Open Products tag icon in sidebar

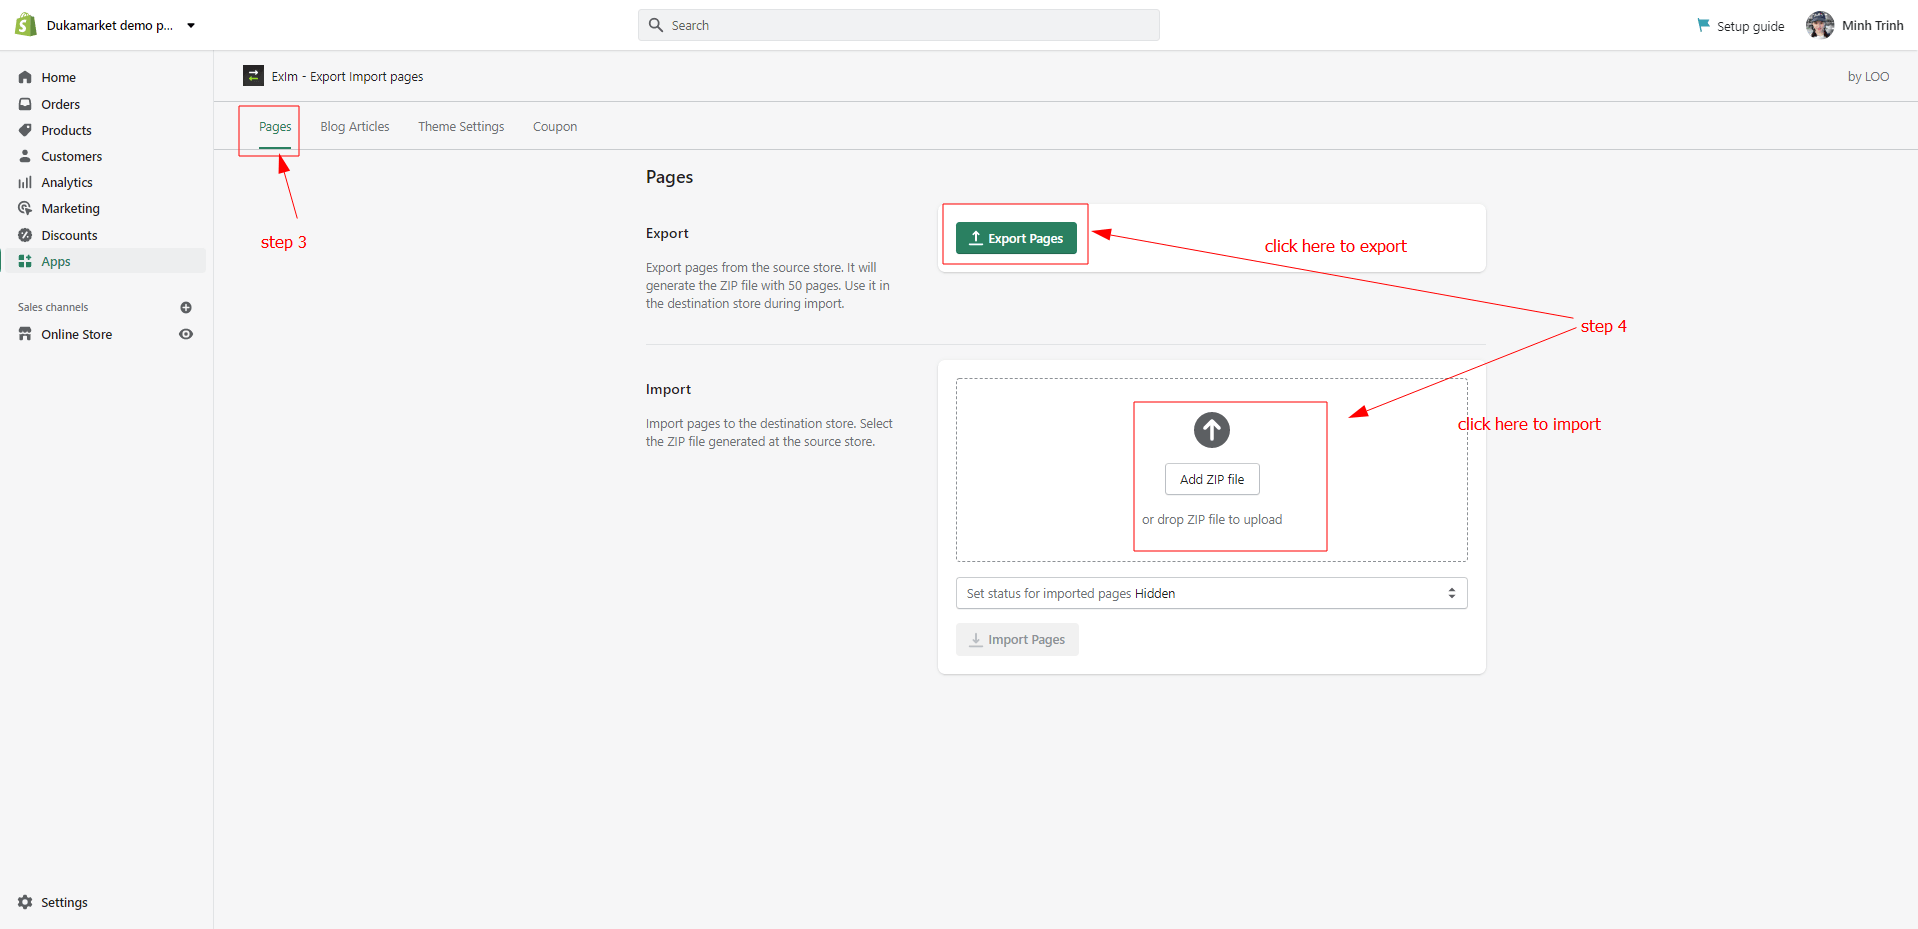tap(25, 130)
